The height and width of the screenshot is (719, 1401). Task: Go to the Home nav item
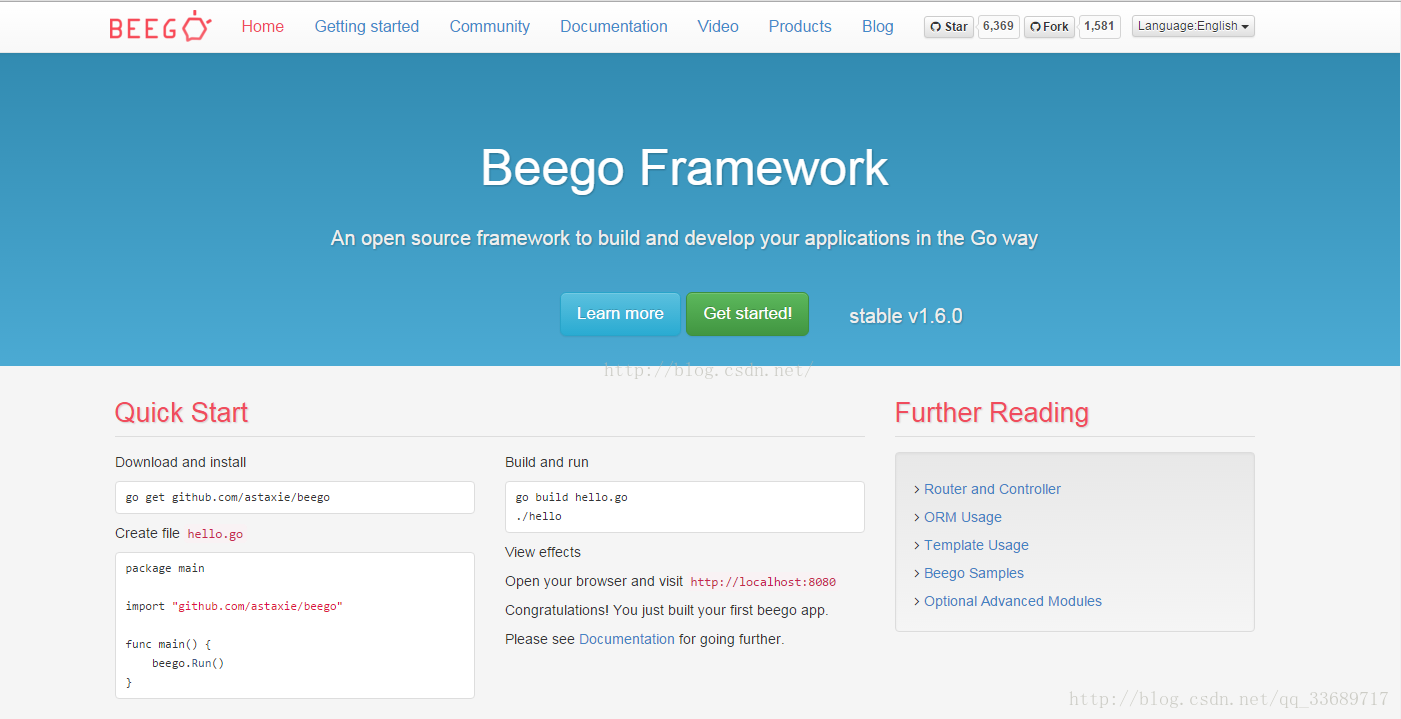click(263, 27)
